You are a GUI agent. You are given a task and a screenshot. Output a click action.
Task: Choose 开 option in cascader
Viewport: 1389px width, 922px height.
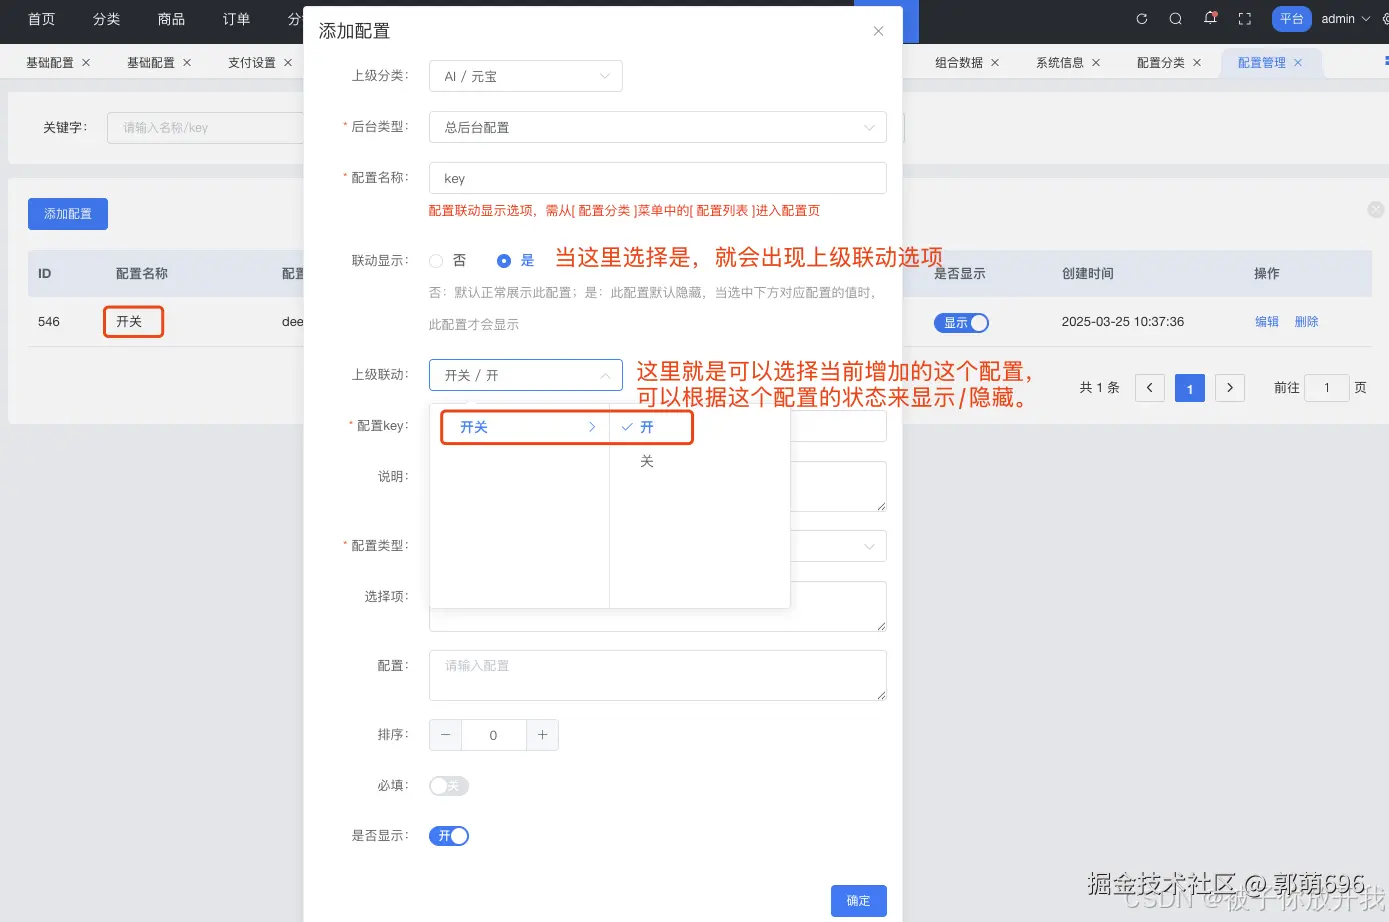(x=647, y=427)
